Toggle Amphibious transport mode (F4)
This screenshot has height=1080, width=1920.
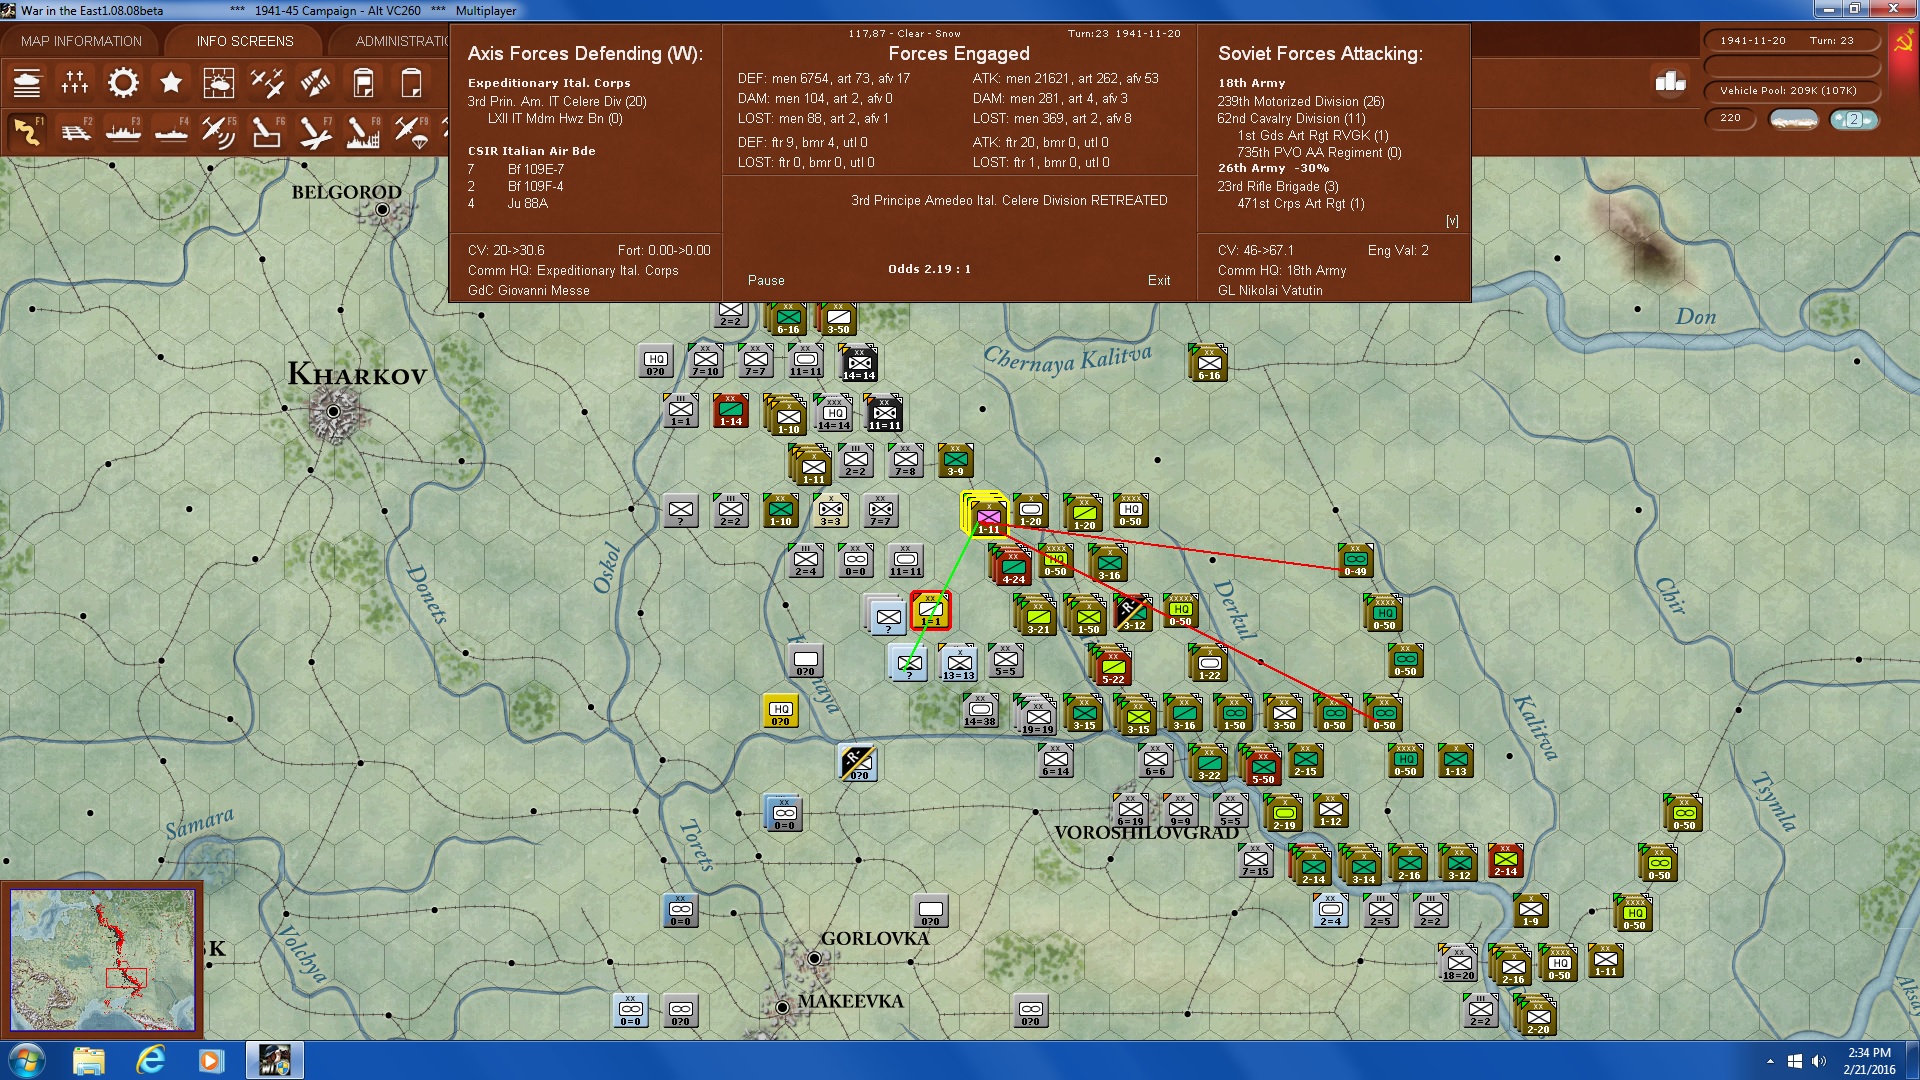171,132
